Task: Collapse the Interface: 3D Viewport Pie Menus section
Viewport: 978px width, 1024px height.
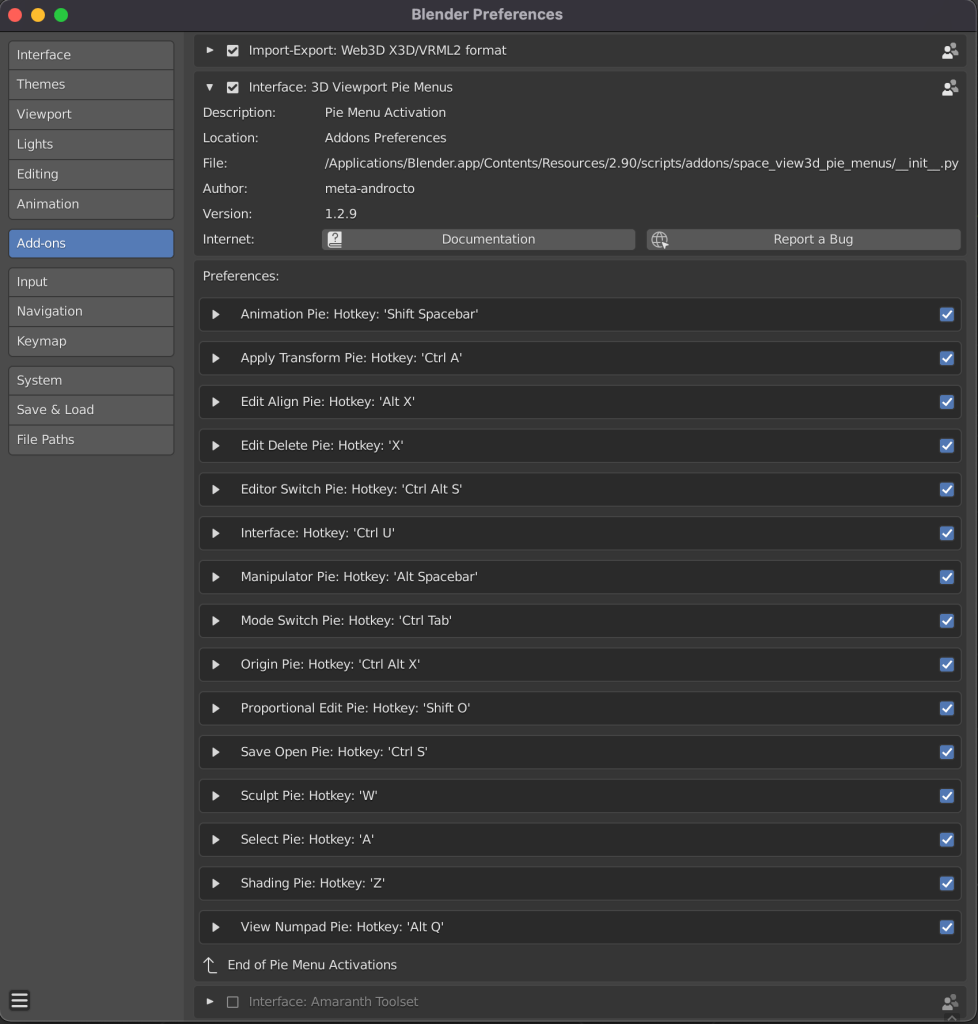Action: click(x=210, y=87)
